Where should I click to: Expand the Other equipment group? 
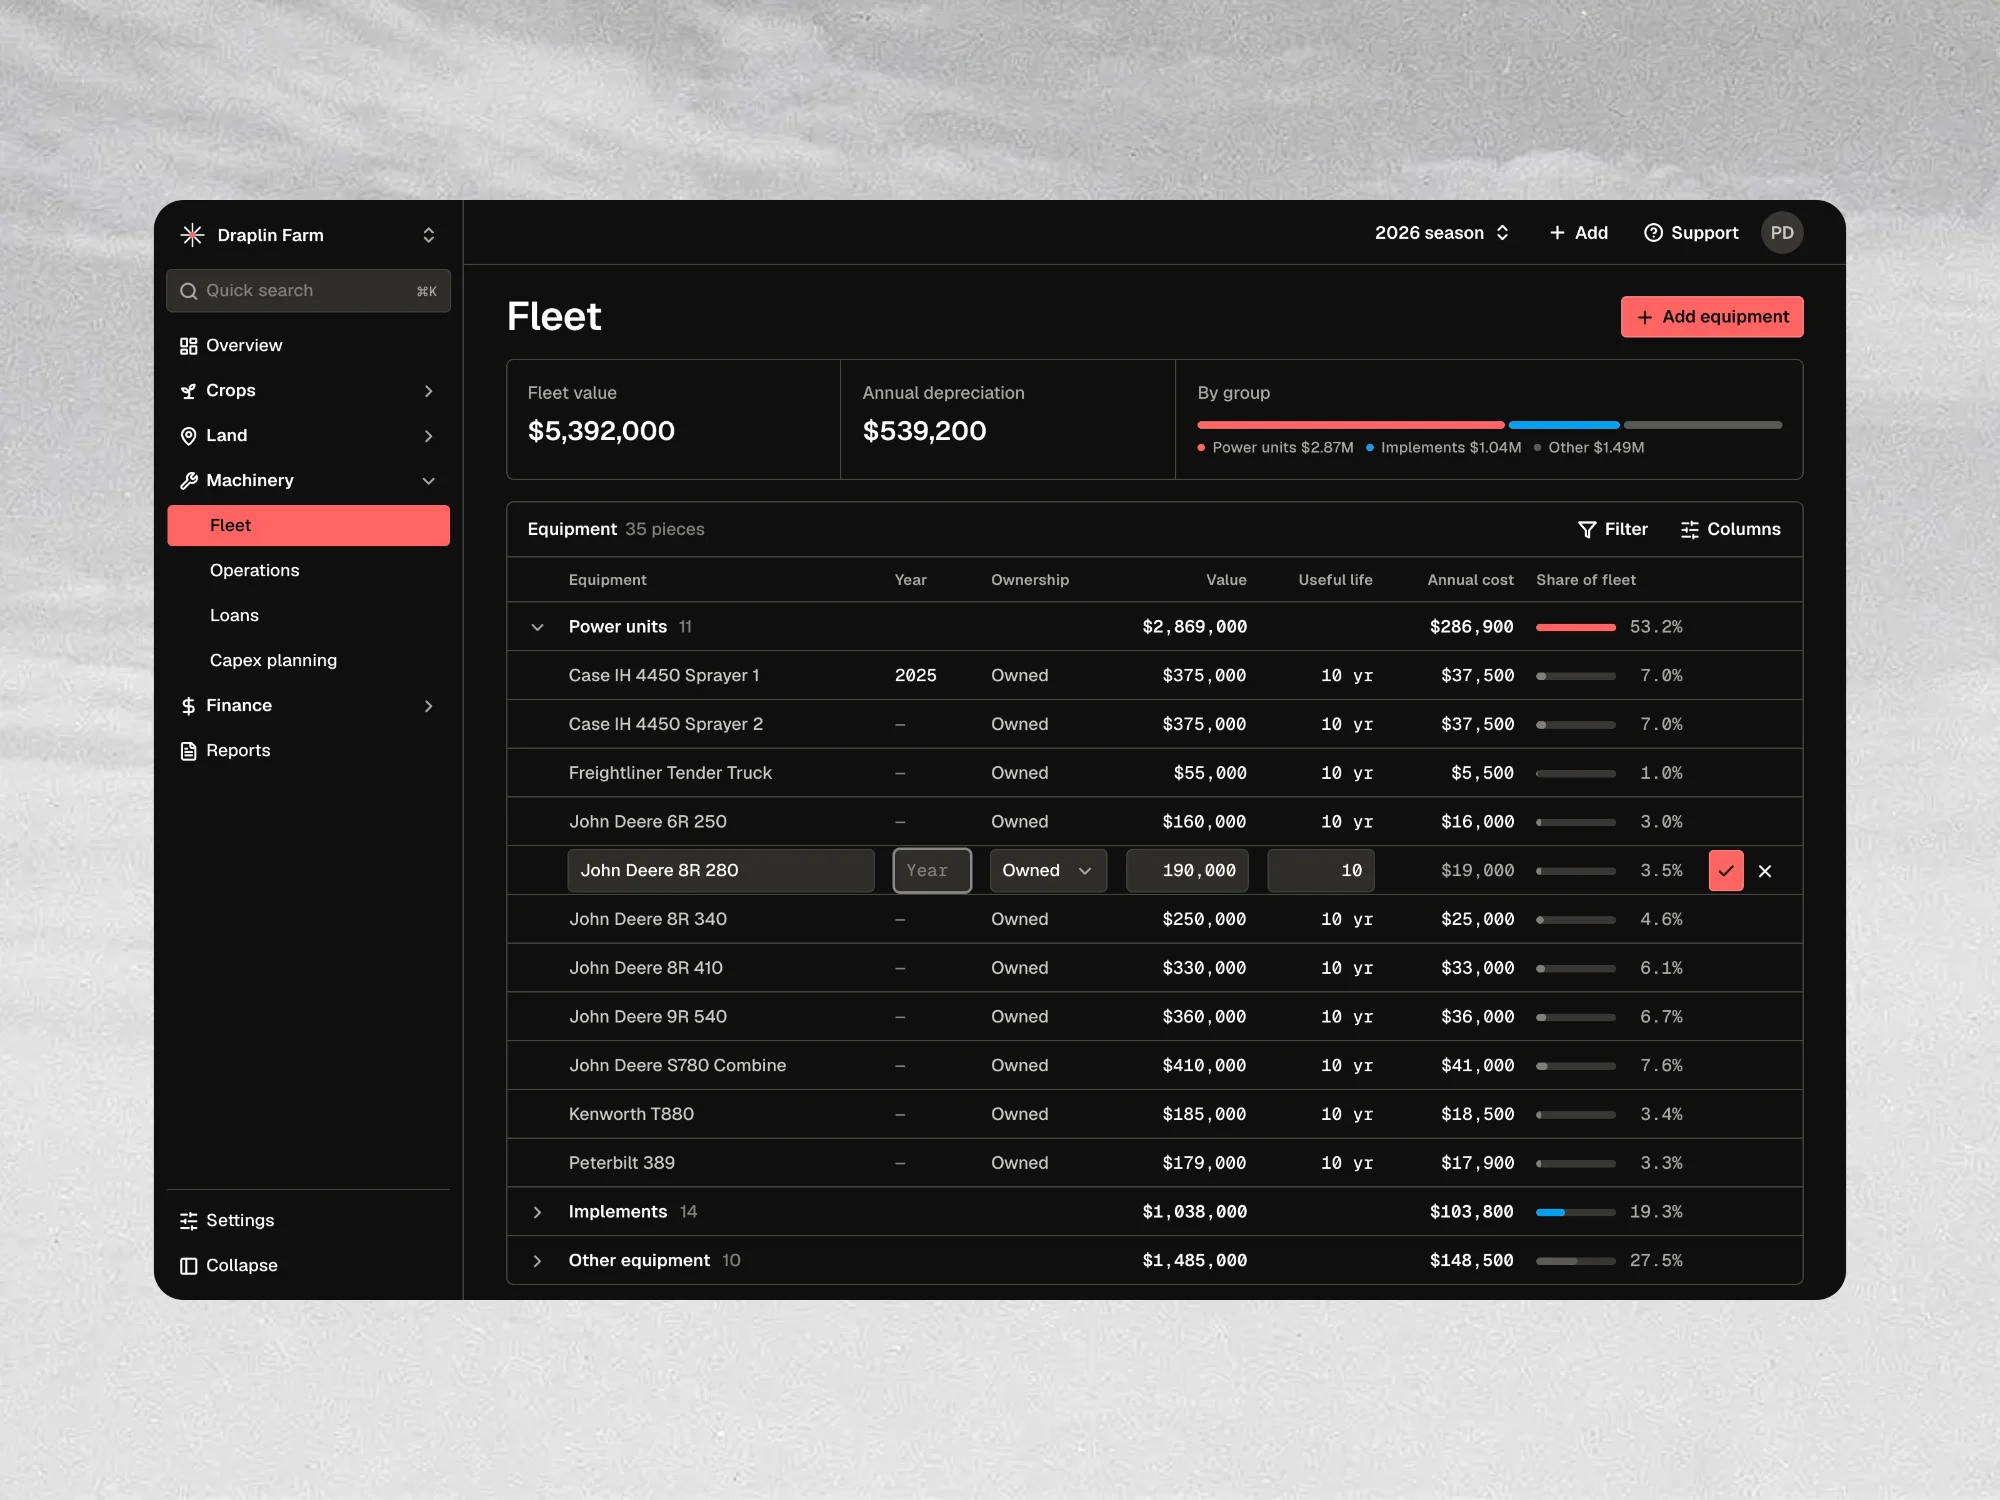(537, 1261)
